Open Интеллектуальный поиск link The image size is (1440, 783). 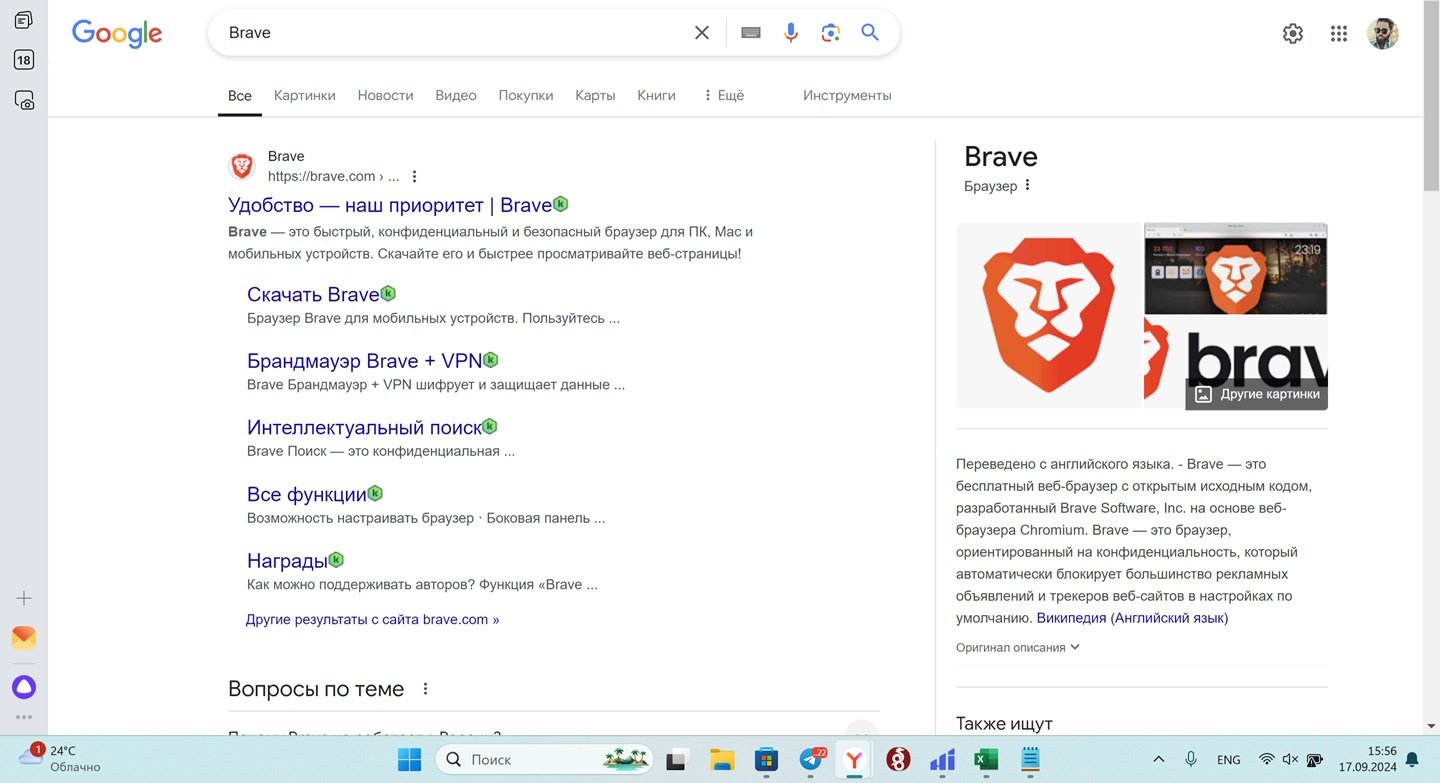coord(364,428)
